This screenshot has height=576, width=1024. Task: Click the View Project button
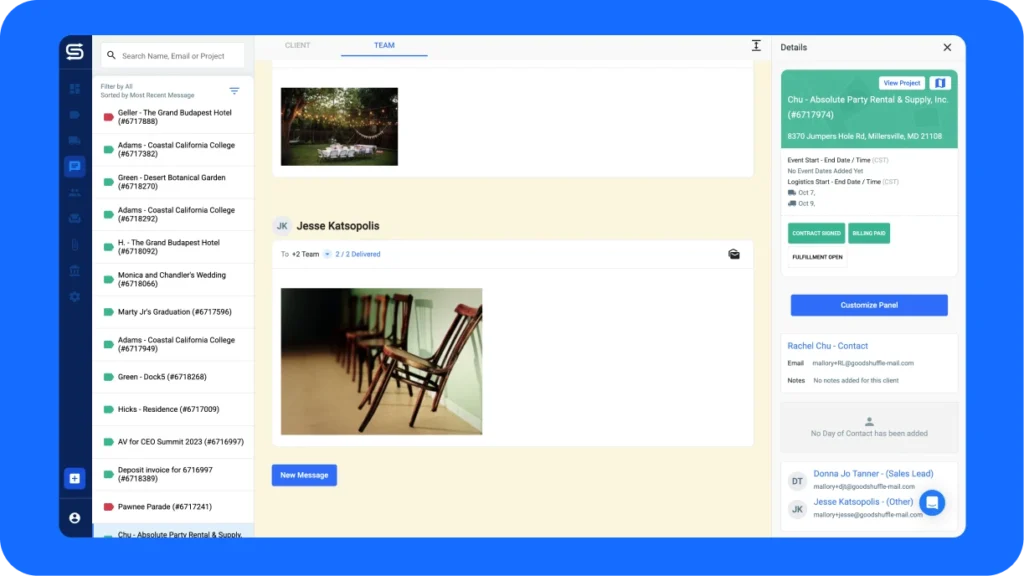coord(901,82)
